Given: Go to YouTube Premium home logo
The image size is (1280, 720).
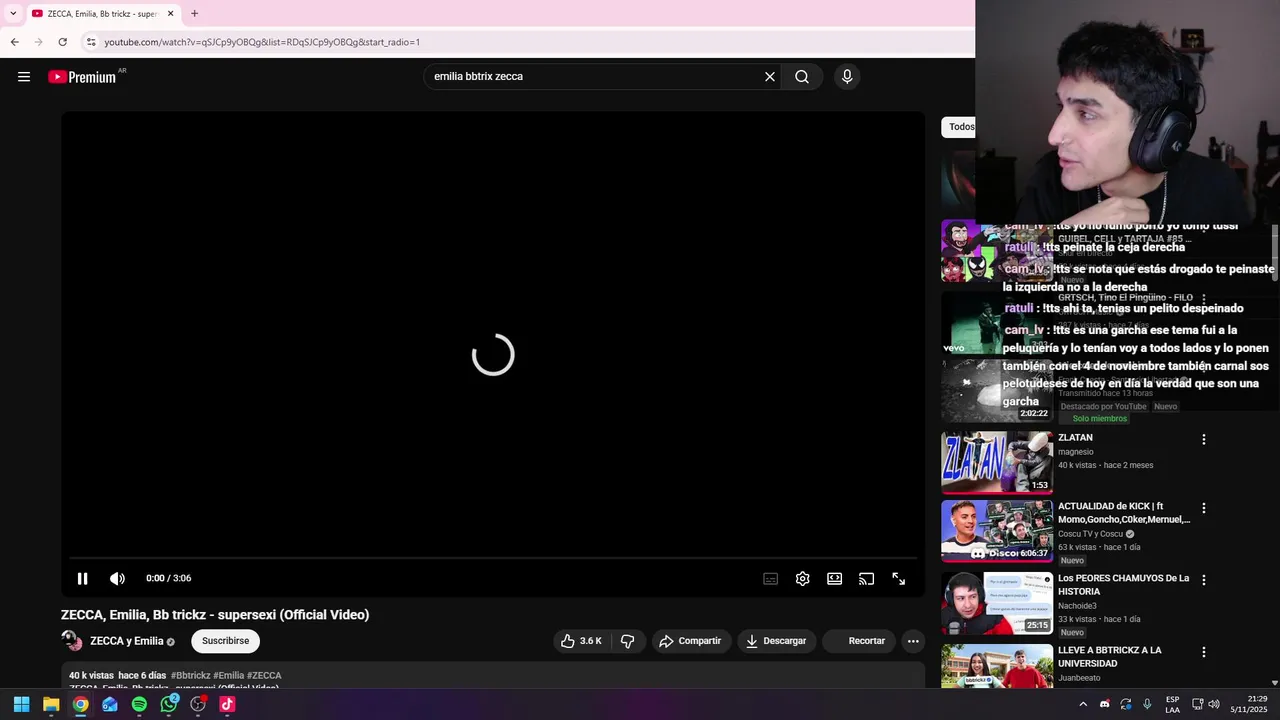Looking at the screenshot, I should 82,77.
